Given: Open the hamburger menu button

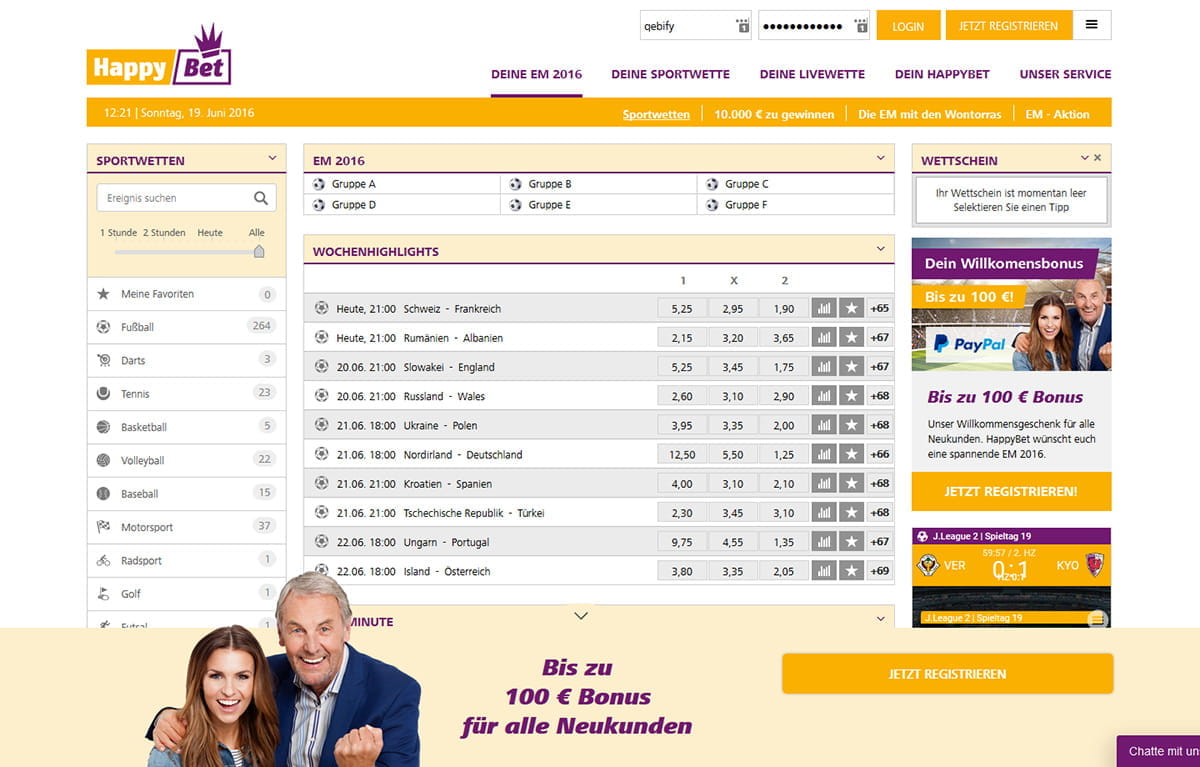Looking at the screenshot, I should pos(1092,25).
